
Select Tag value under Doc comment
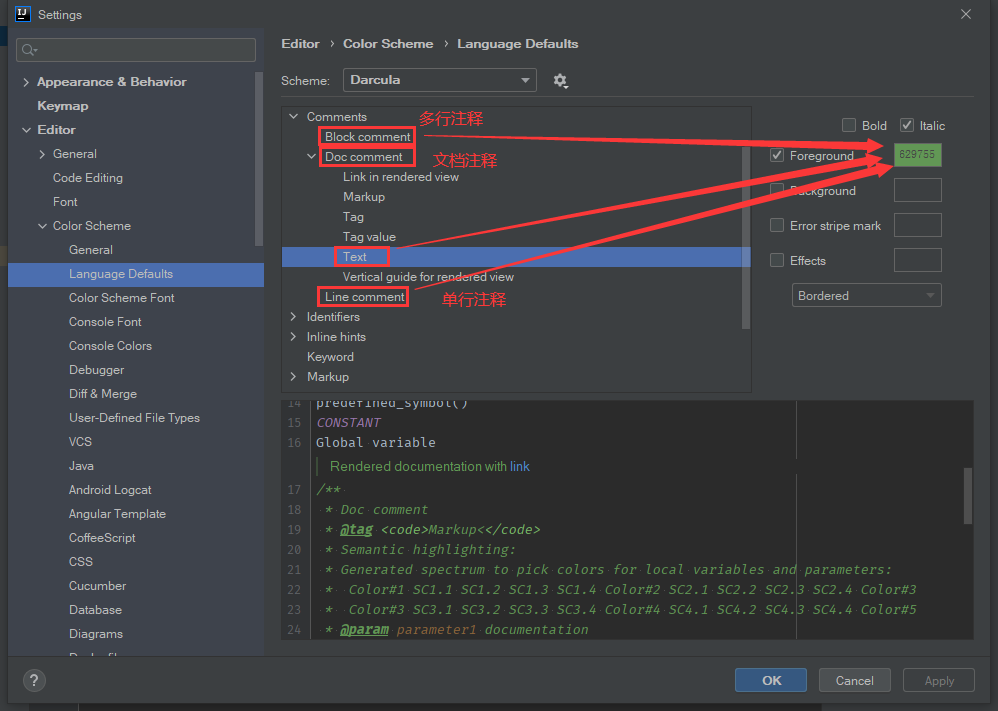tap(369, 237)
